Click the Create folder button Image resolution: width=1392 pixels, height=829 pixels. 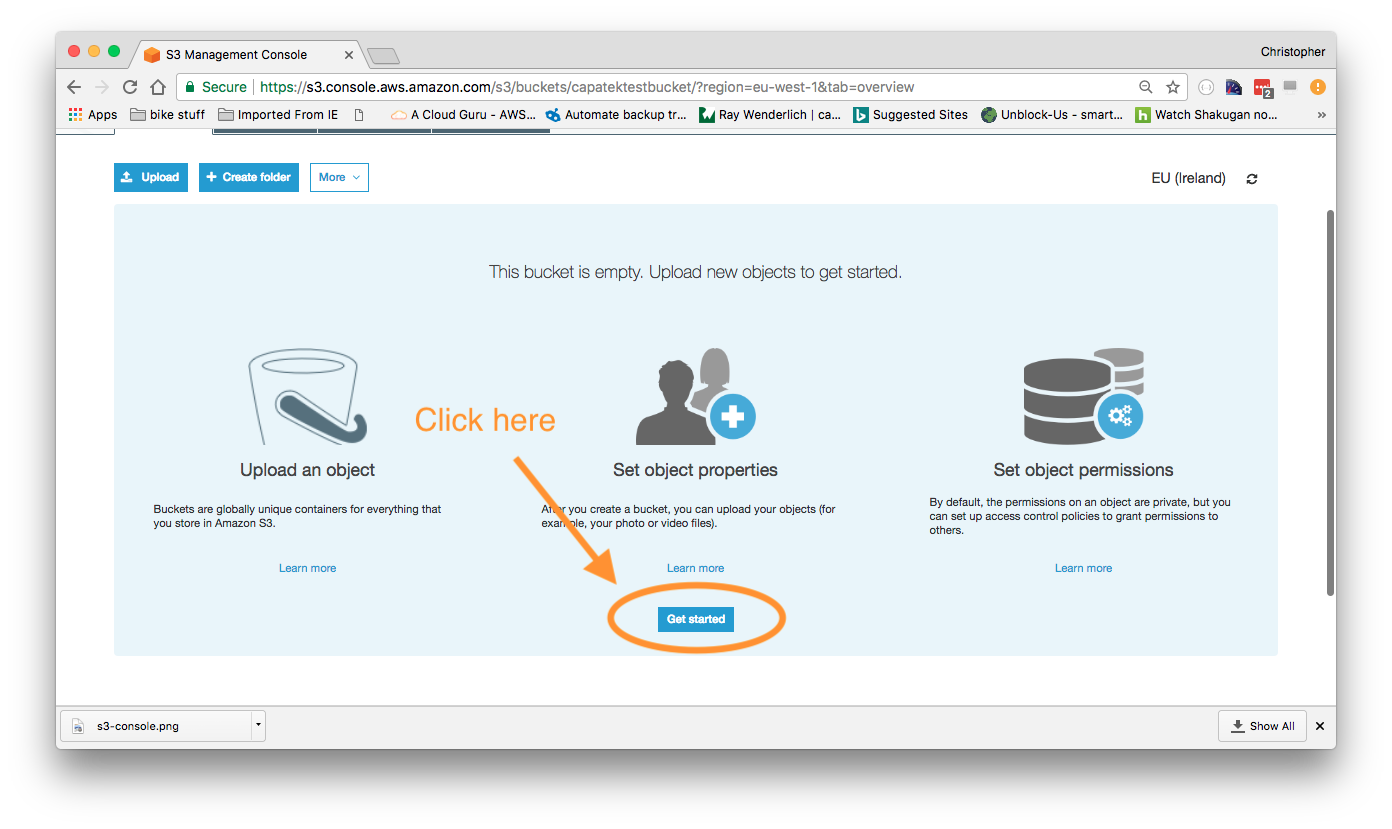coord(248,177)
